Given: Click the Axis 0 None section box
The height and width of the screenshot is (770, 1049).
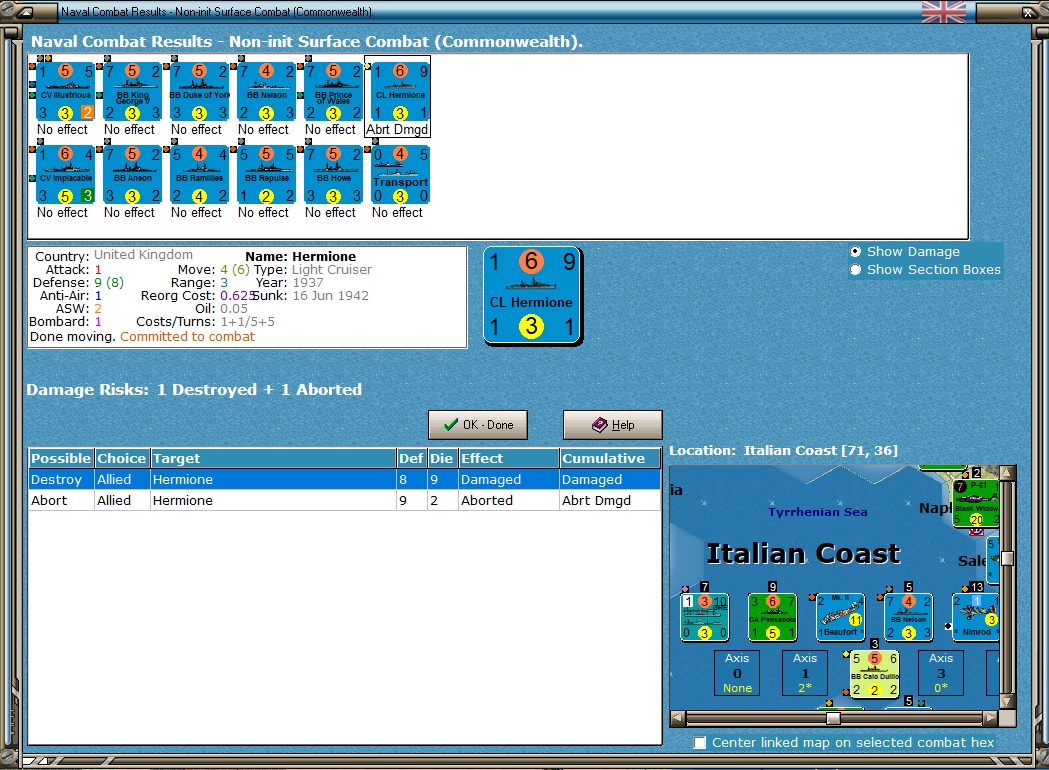Looking at the screenshot, I should coord(737,673).
